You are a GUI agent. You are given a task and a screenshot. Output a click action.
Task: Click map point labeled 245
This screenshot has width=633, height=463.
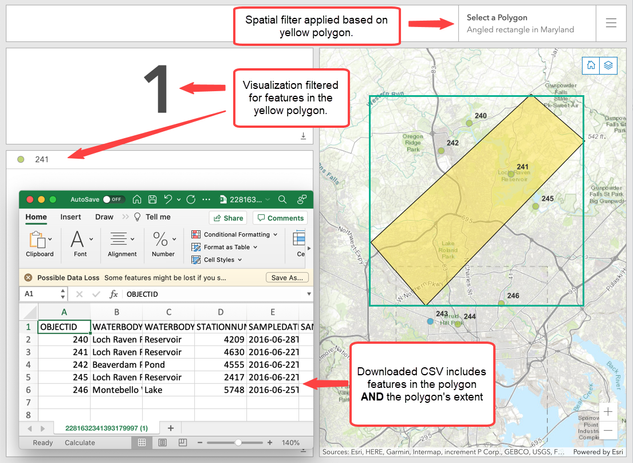click(535, 206)
